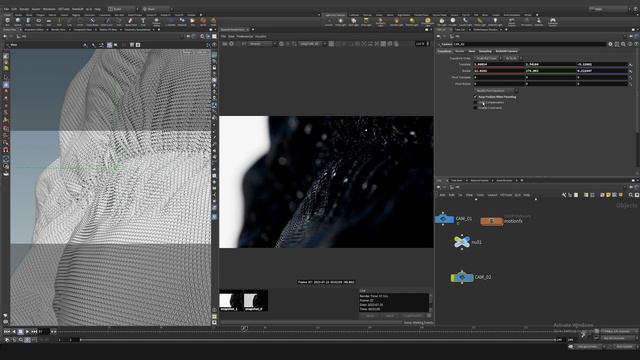Viewport: 640px width, 360px height.
Task: Open the Transform Order dropdown
Action: (x=488, y=58)
